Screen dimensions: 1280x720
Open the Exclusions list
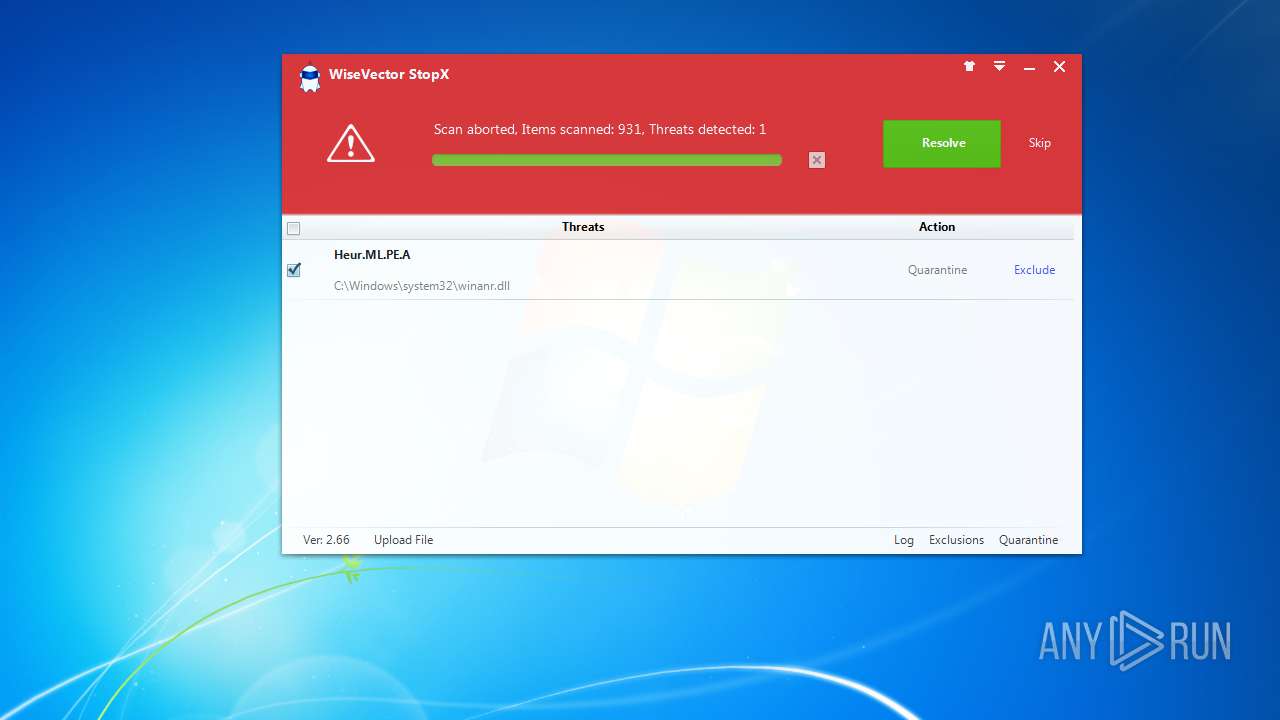click(956, 540)
